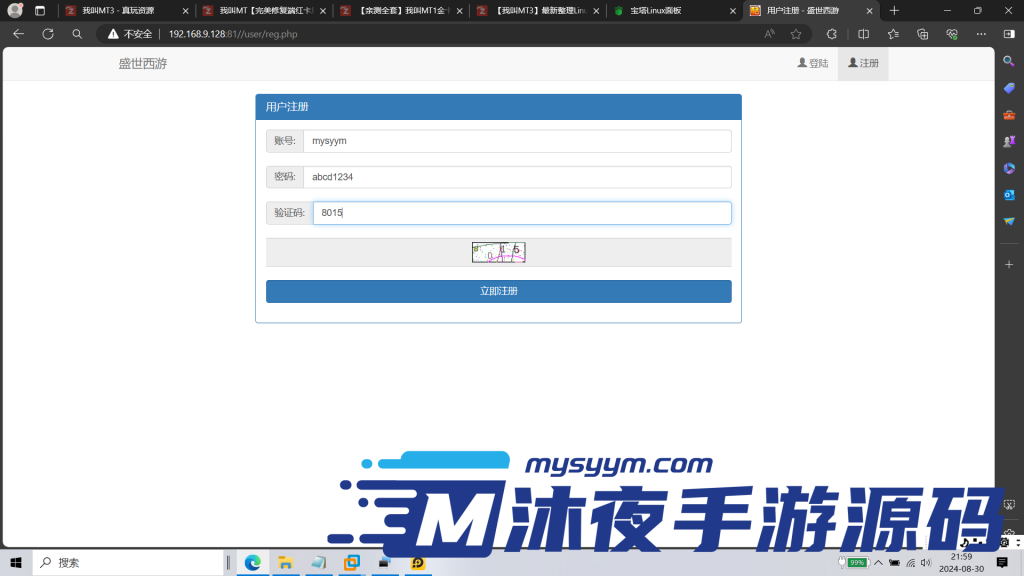Customize sidebar with the plus button
The height and width of the screenshot is (576, 1024).
(1009, 262)
